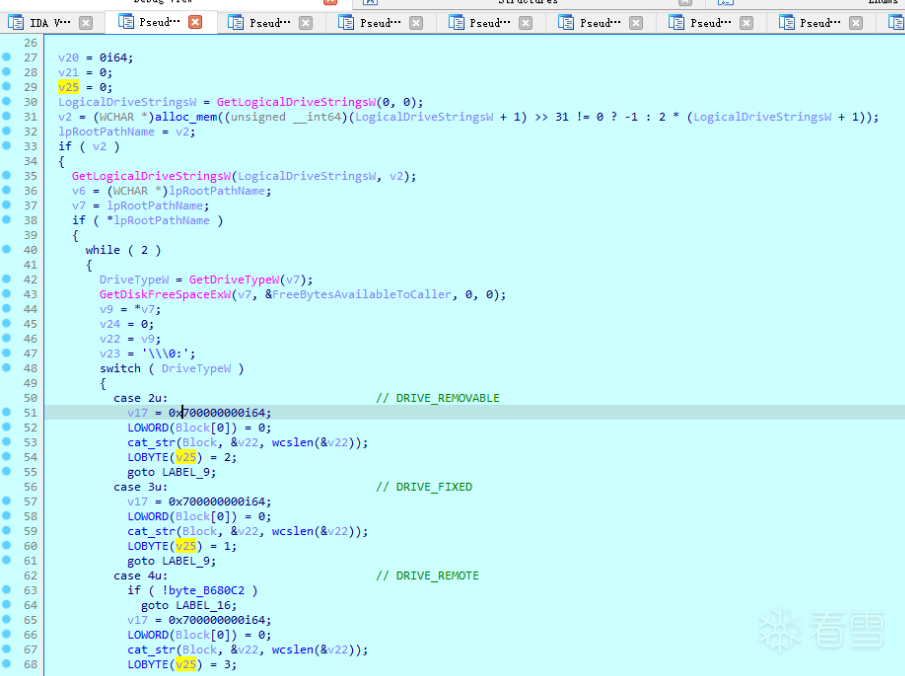Image resolution: width=905 pixels, height=676 pixels.
Task: Click constant 0x700000000i64 on line 65
Action: 219,620
